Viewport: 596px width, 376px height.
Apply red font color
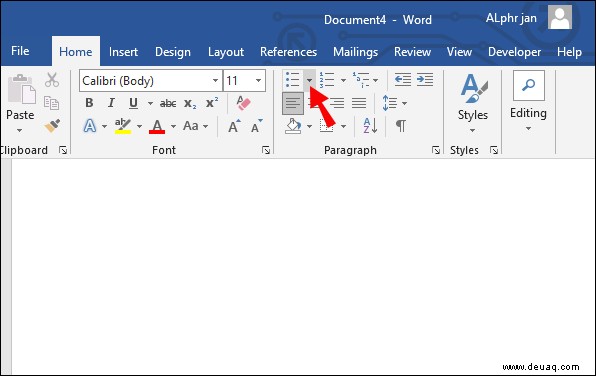point(157,126)
